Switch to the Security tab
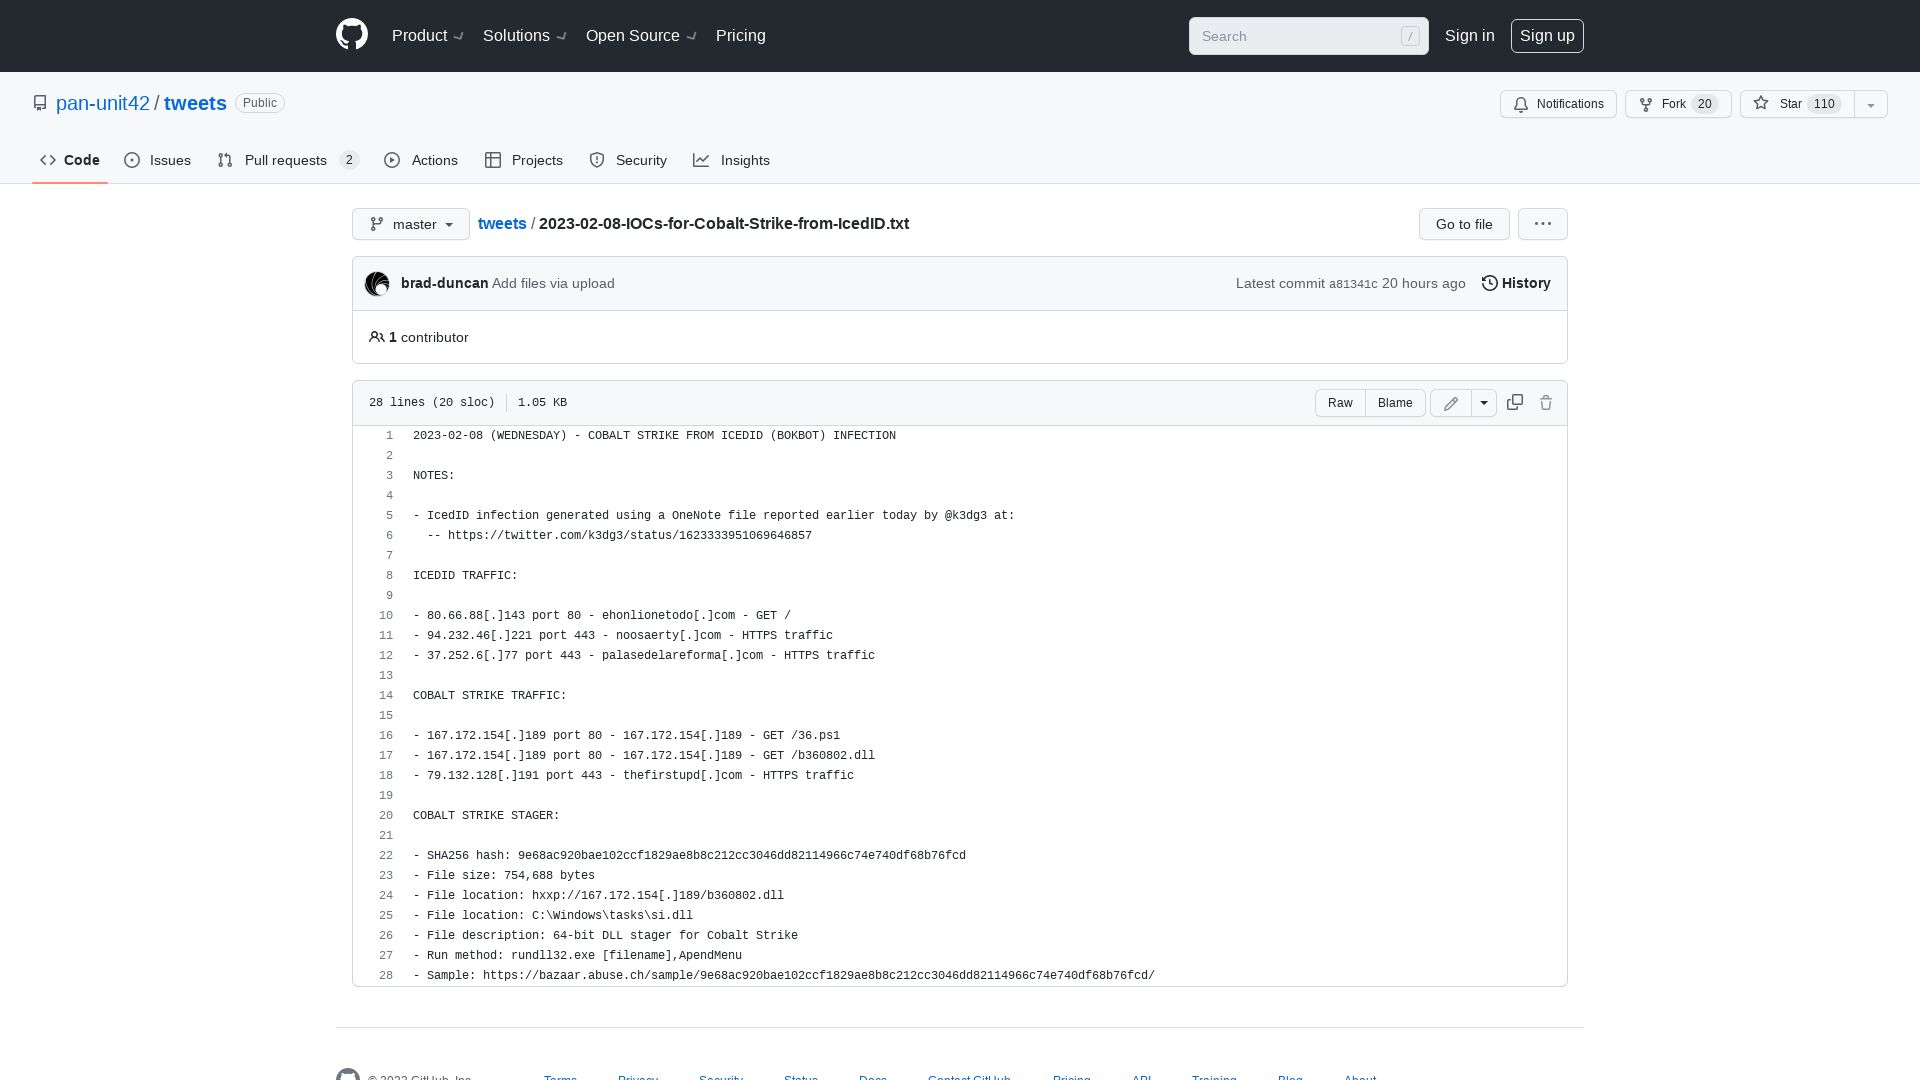 click(628, 160)
